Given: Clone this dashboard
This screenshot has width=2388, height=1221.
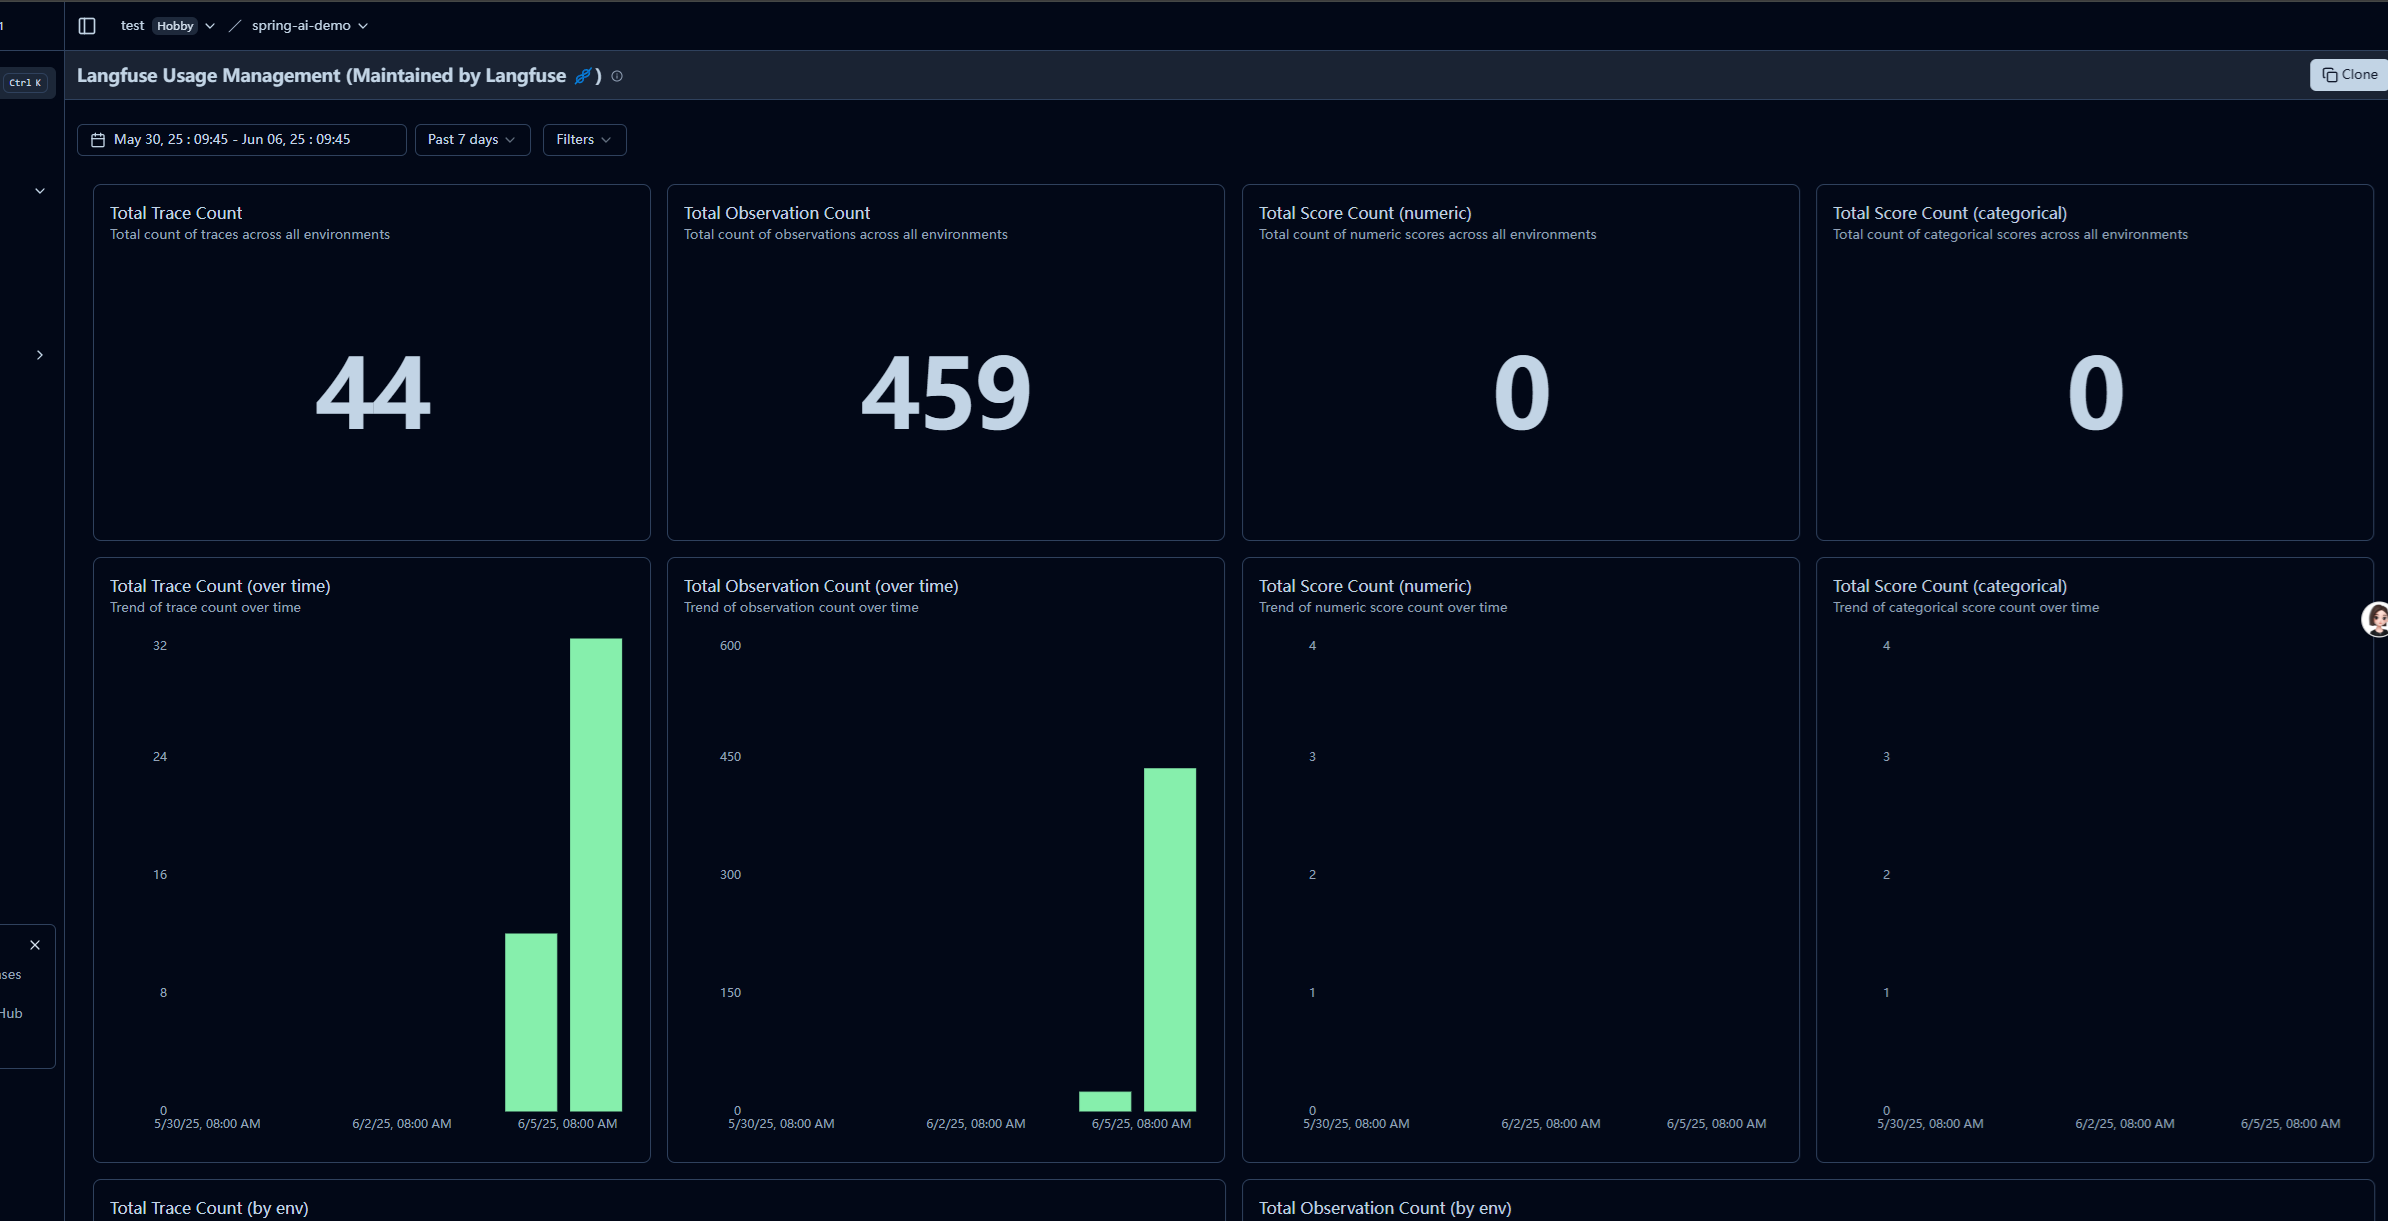Looking at the screenshot, I should coord(2349,75).
